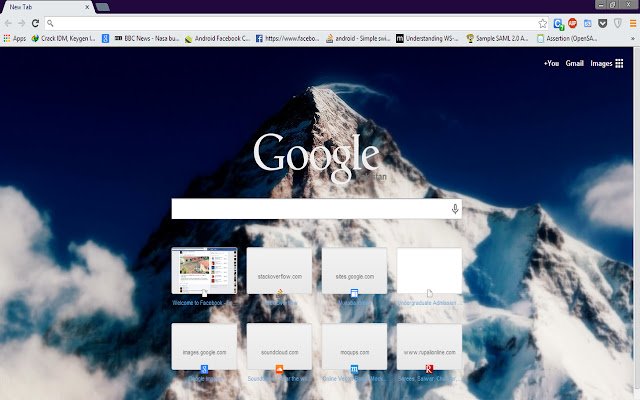
Task: Open the soundcloud.com thumbnail
Action: click(279, 347)
